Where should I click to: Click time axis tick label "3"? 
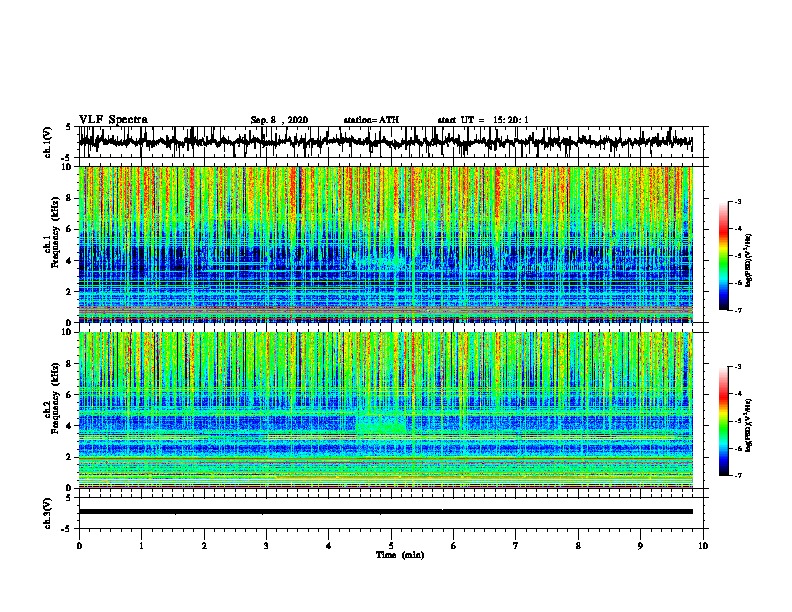pos(266,545)
